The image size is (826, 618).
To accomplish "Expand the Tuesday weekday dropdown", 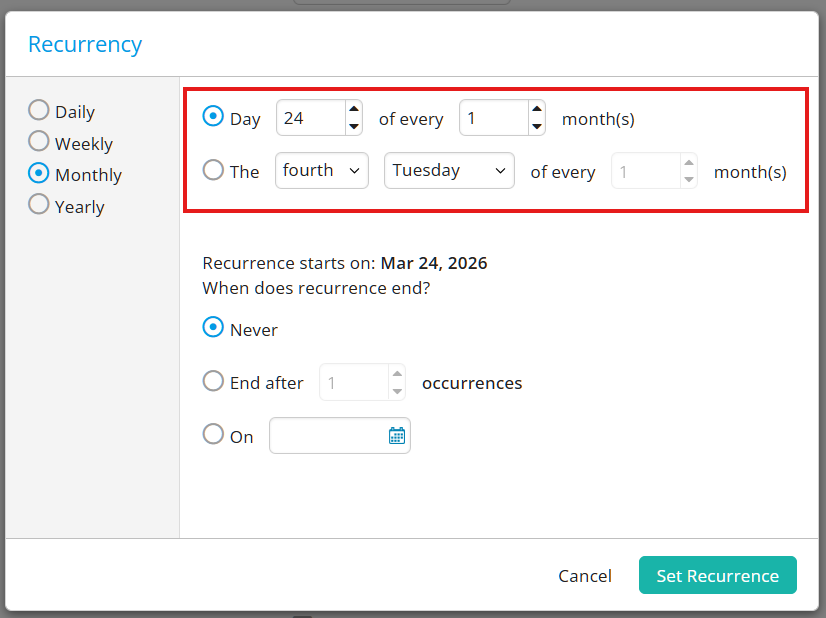I will click(449, 171).
